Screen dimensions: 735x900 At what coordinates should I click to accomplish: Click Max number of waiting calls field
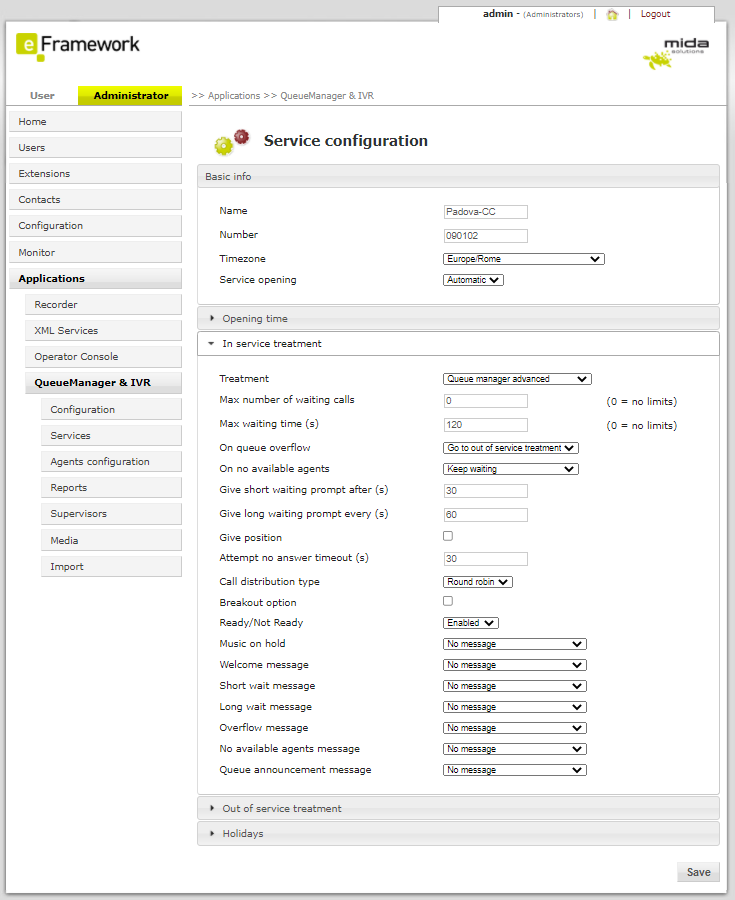485,401
